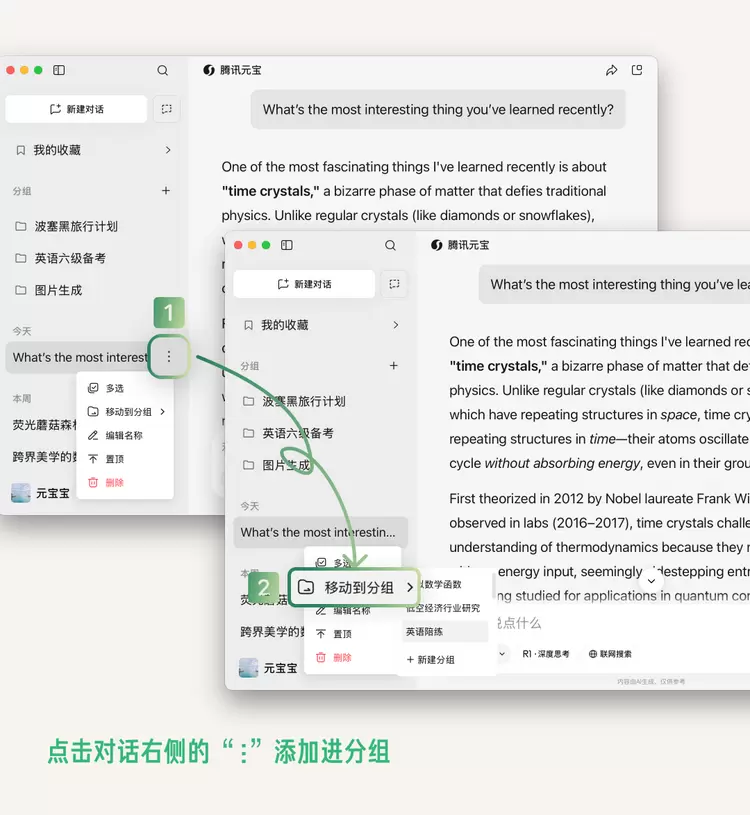Viewport: 750px width, 815px height.
Task: Click dashed-square icon beside 新建对话 in front window
Action: (x=394, y=284)
